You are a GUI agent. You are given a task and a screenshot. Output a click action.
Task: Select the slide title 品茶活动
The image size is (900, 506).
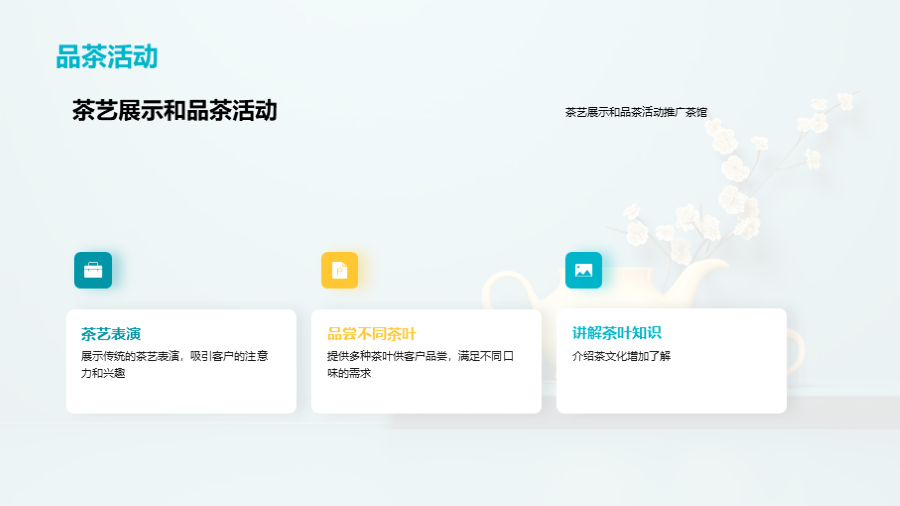(x=107, y=57)
